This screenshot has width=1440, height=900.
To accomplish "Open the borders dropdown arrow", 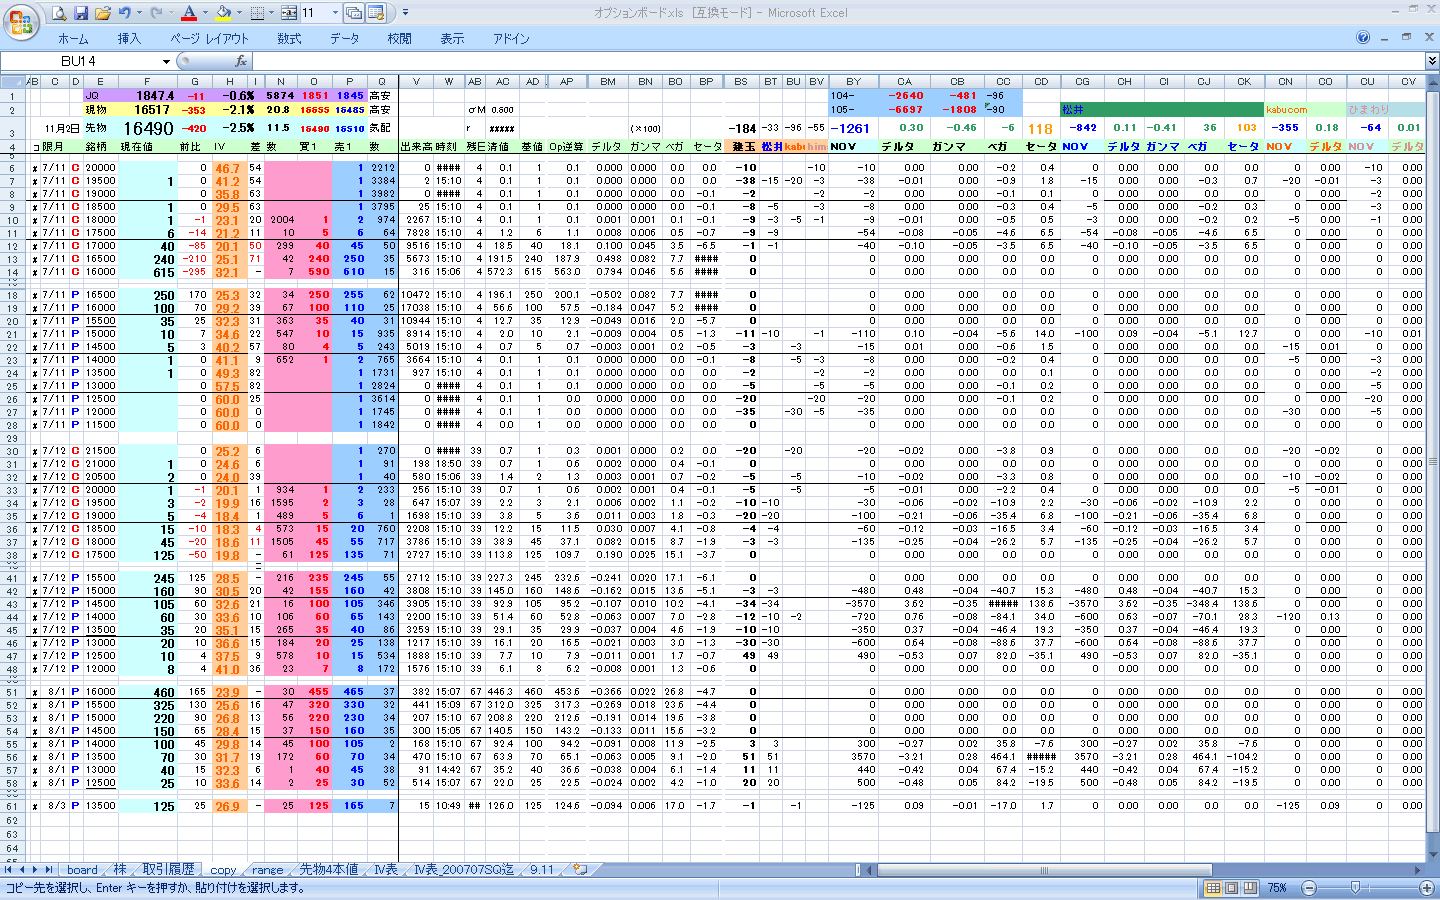I will (271, 13).
